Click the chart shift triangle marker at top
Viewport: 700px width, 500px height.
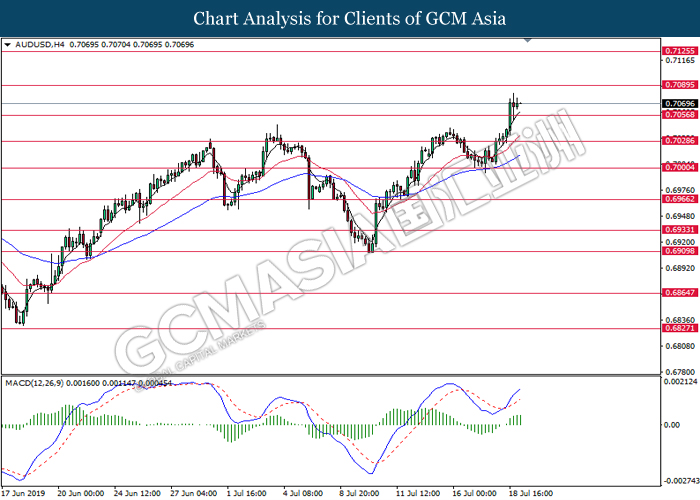(528, 41)
